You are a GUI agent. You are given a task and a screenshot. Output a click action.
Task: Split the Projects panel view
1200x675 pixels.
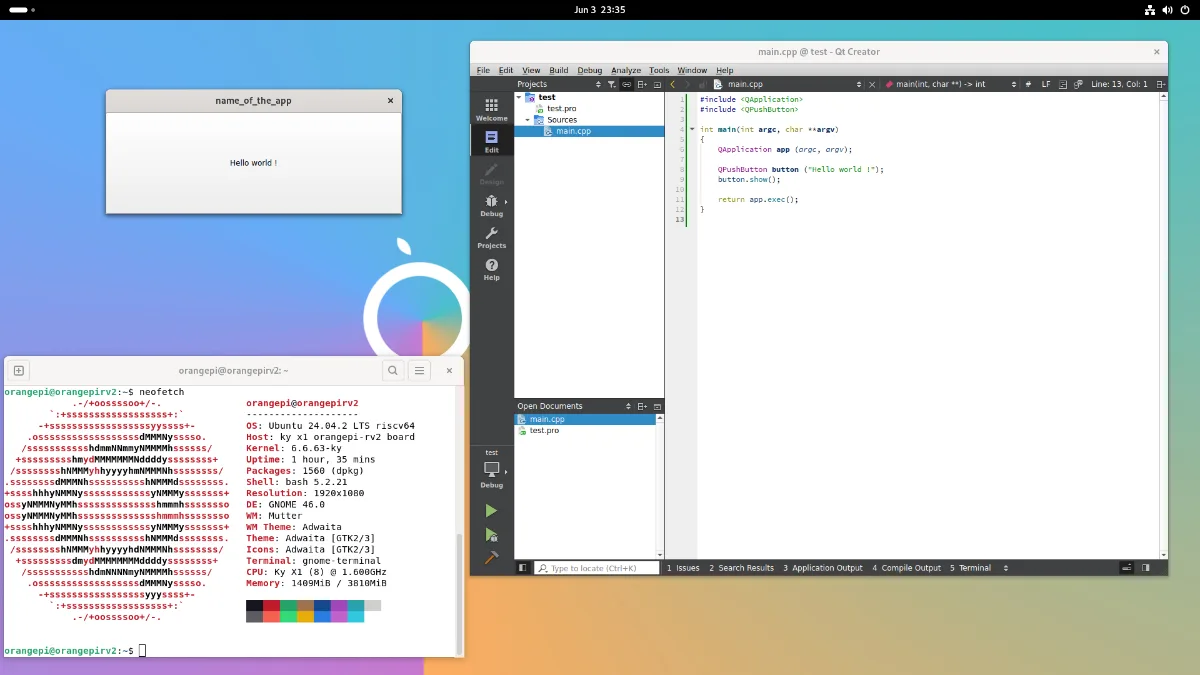pos(643,84)
